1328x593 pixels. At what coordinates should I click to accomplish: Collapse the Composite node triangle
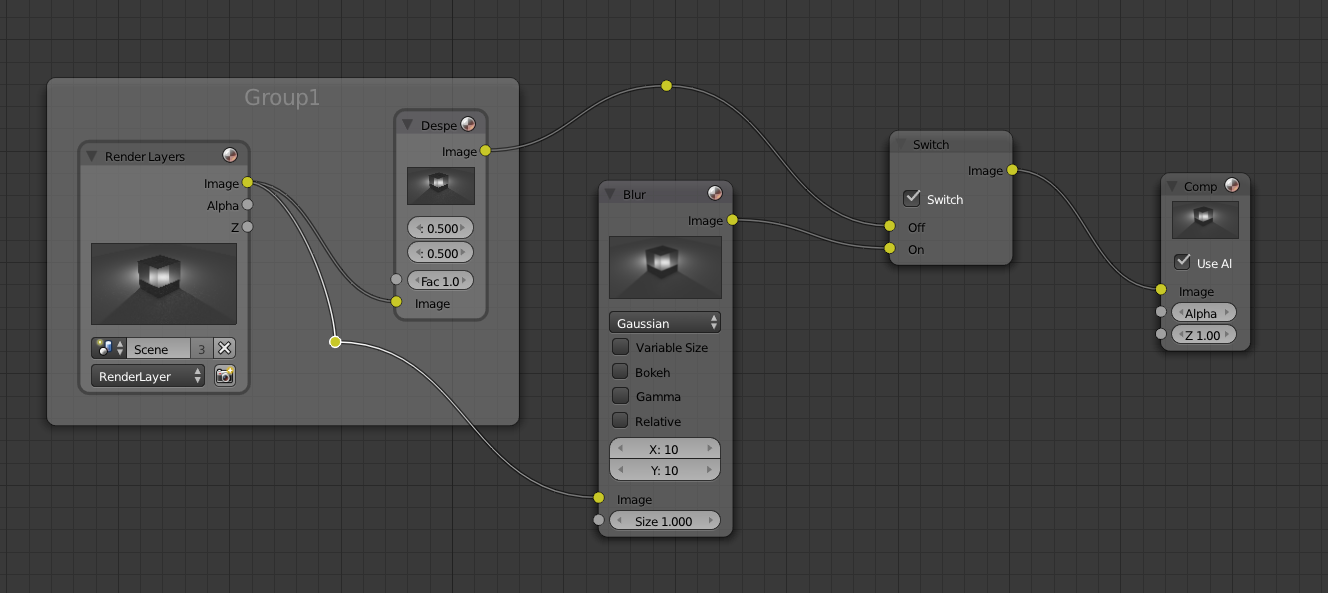(x=1172, y=186)
